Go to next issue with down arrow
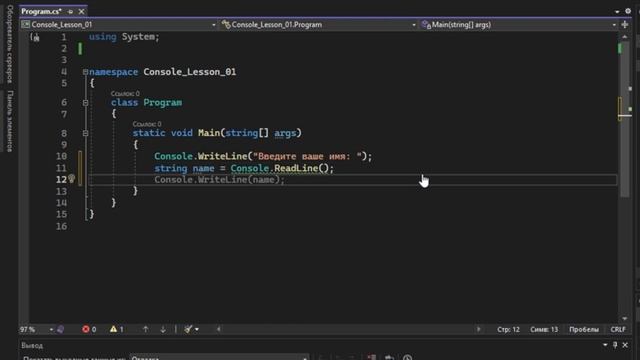640x360 pixels. click(x=163, y=329)
